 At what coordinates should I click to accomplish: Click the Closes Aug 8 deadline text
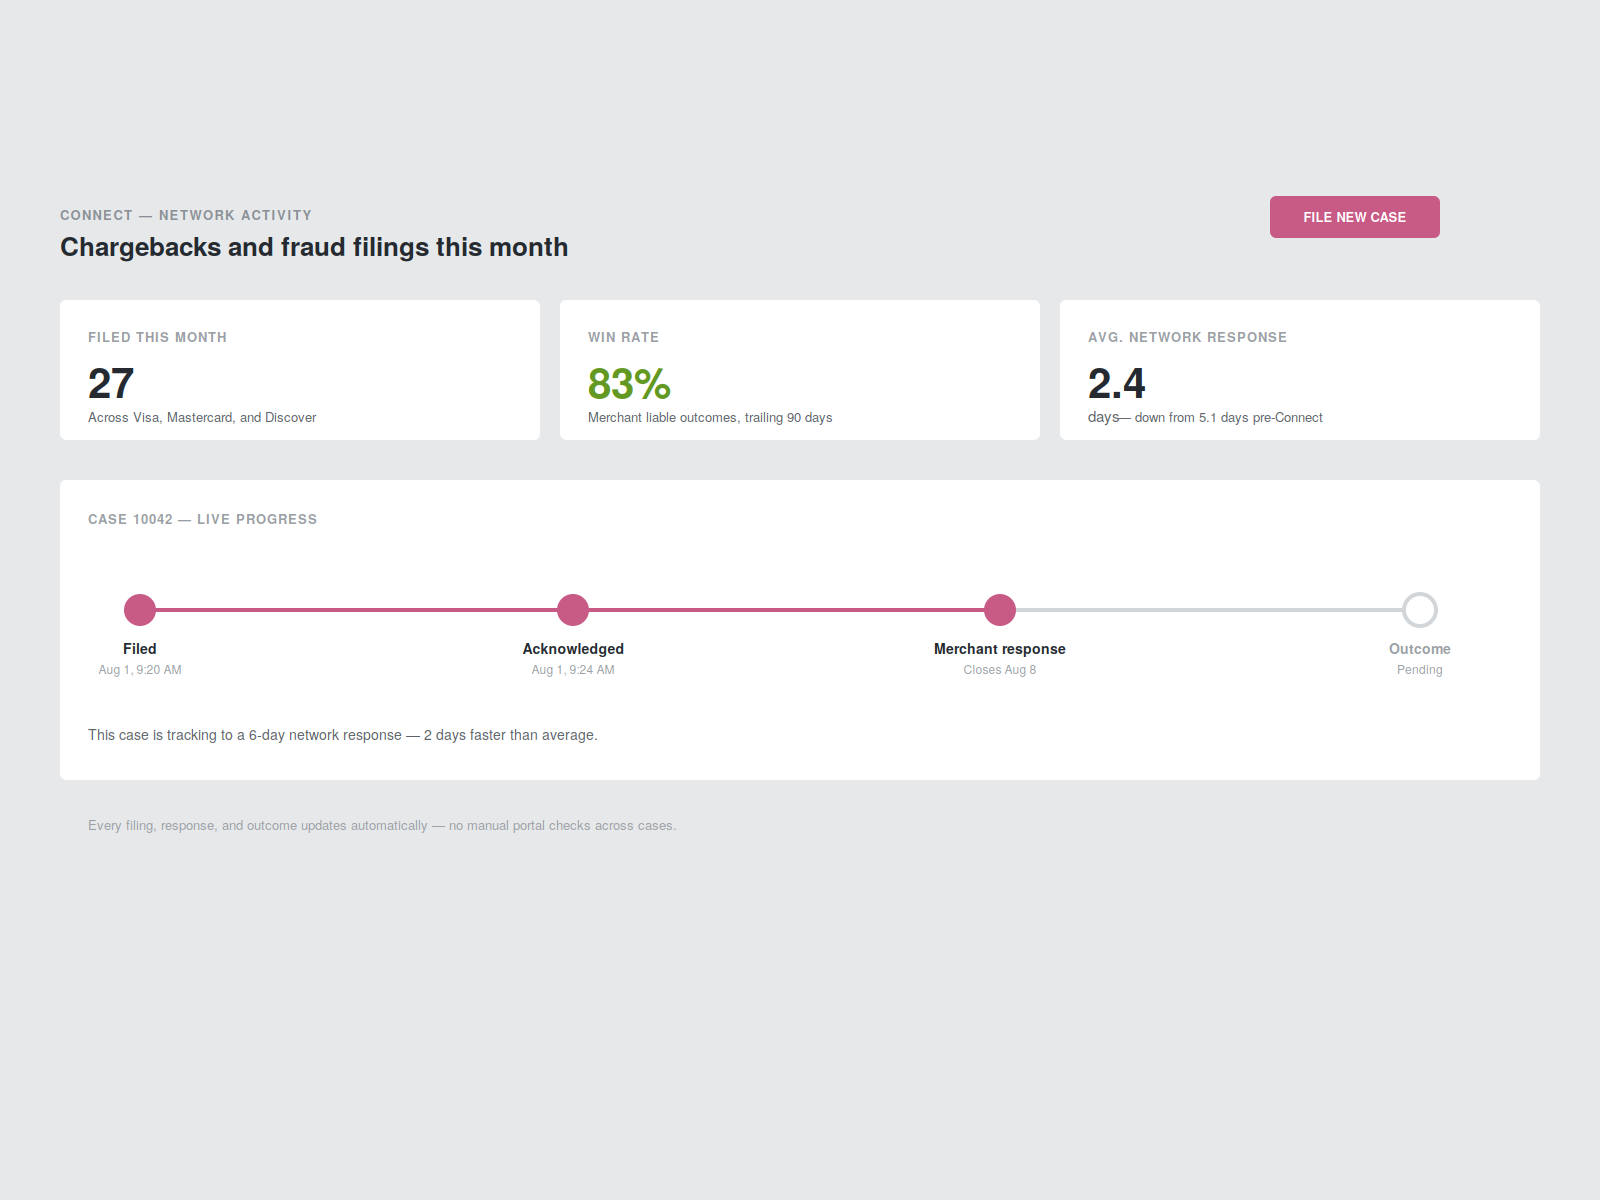click(1000, 670)
